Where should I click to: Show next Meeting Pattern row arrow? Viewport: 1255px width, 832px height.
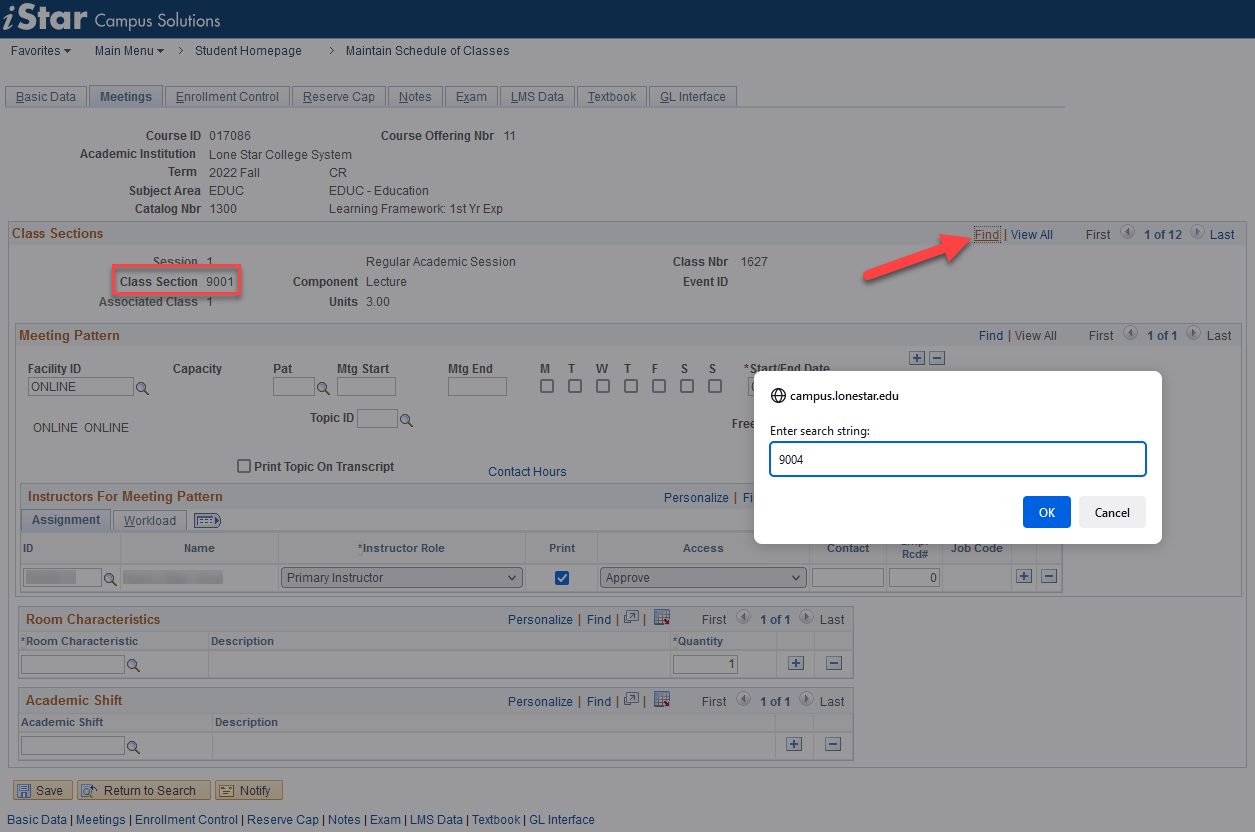[x=1194, y=334]
